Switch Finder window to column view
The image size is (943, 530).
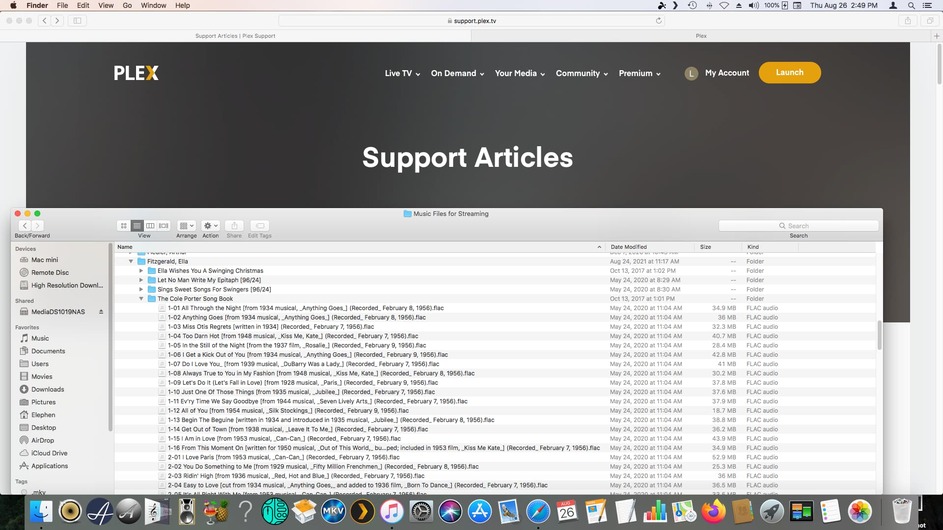150,226
